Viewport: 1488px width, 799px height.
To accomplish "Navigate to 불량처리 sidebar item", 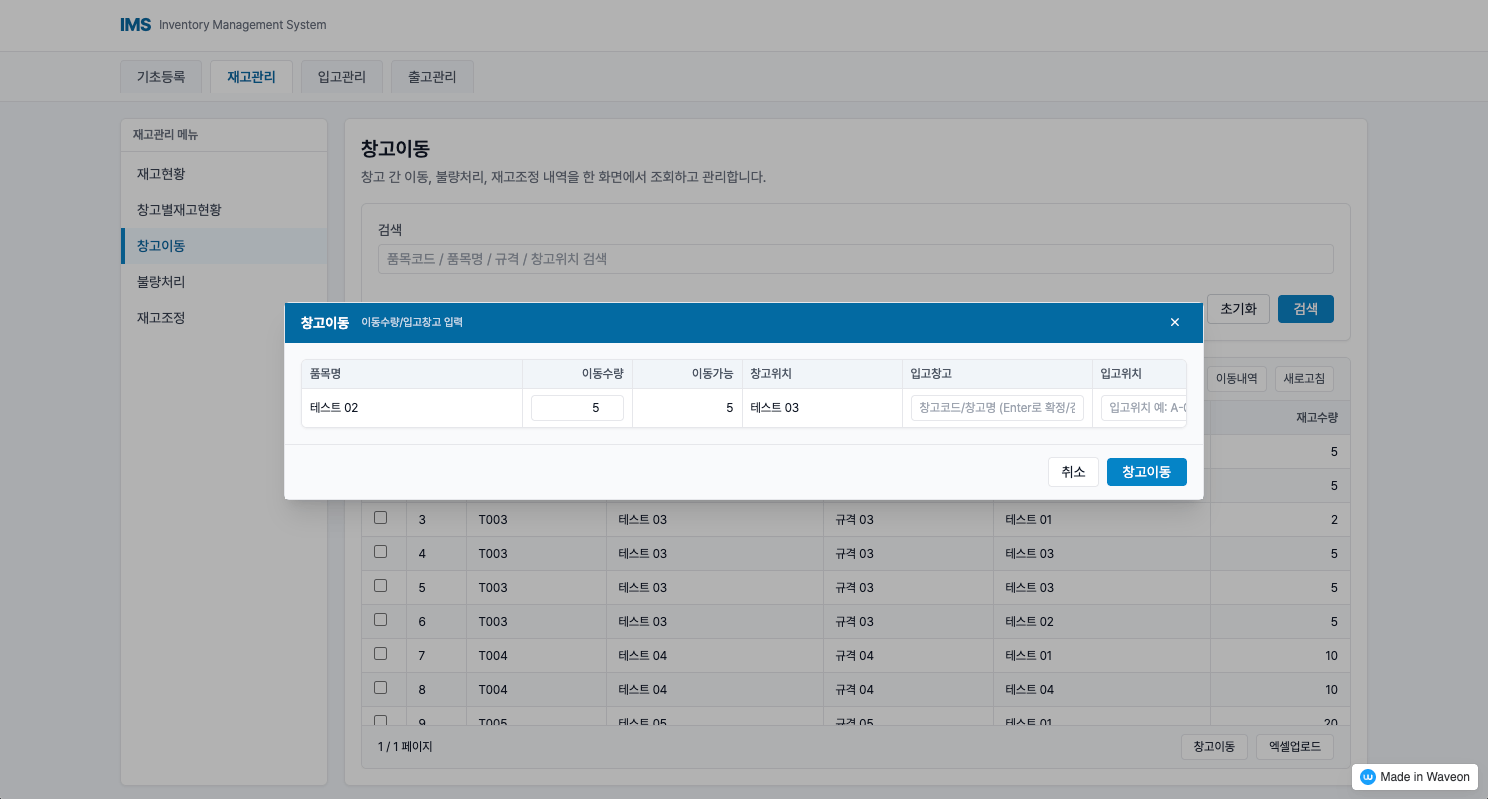I will [161, 282].
